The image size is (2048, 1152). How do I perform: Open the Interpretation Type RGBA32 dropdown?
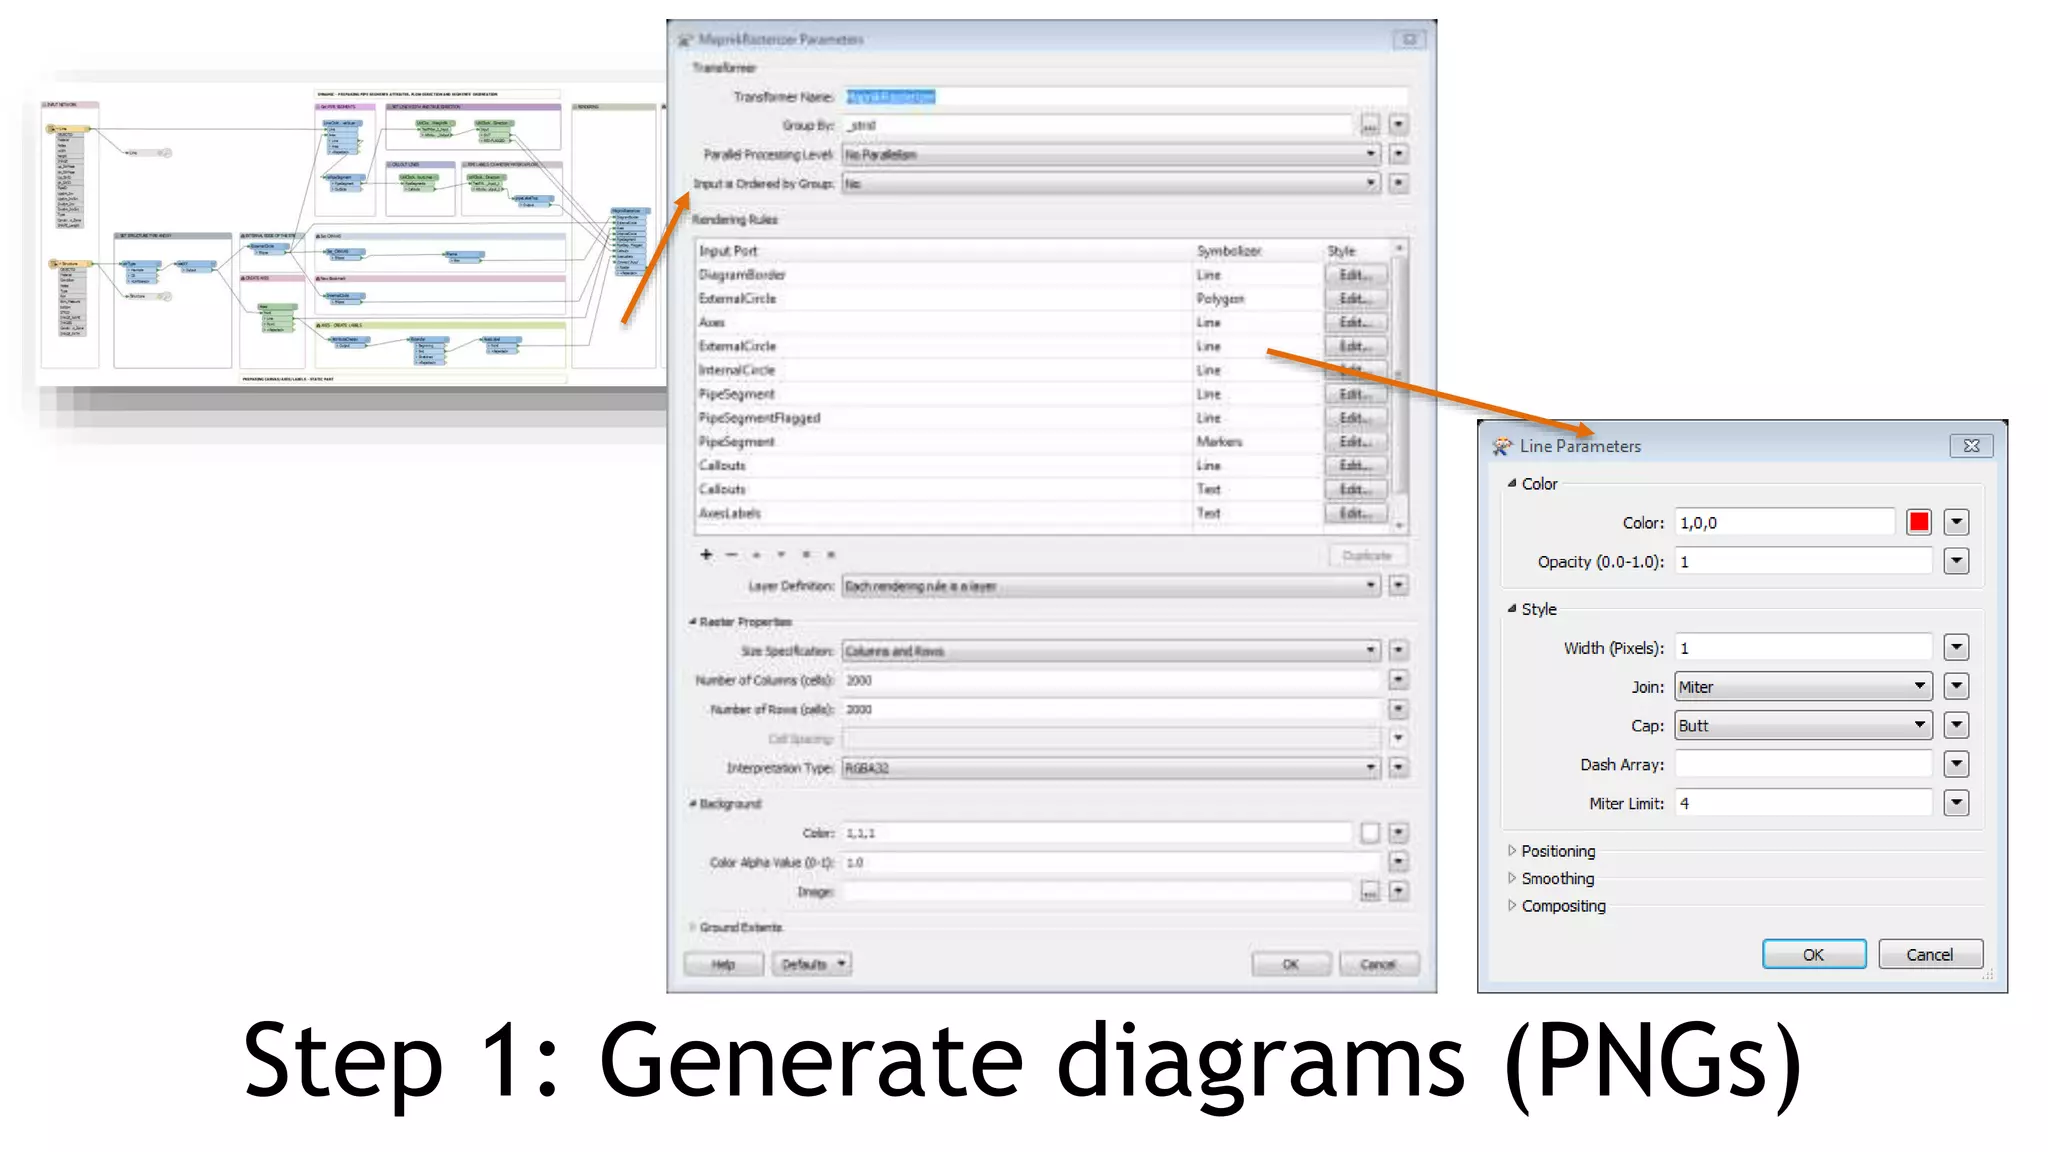[1111, 768]
